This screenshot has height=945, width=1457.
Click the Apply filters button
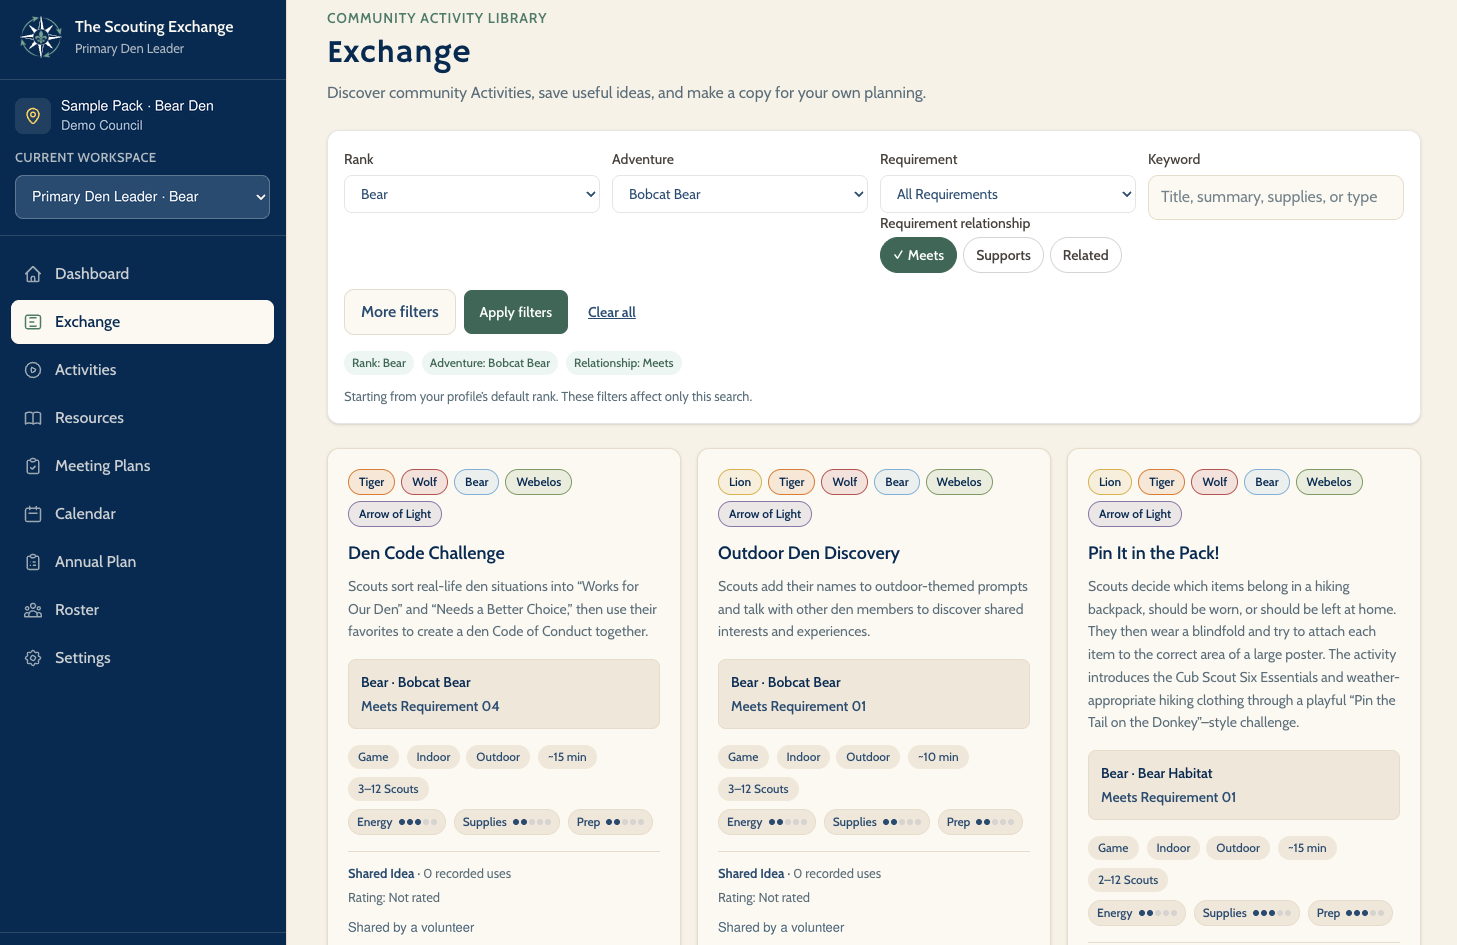click(516, 312)
